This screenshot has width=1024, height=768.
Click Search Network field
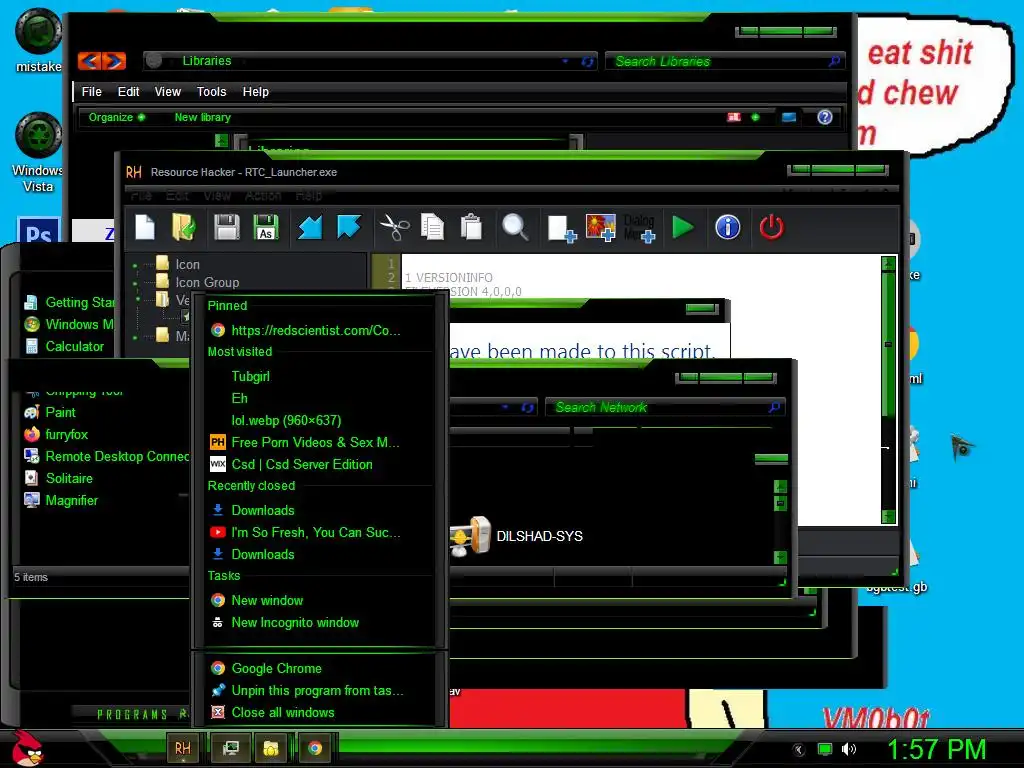(x=665, y=408)
